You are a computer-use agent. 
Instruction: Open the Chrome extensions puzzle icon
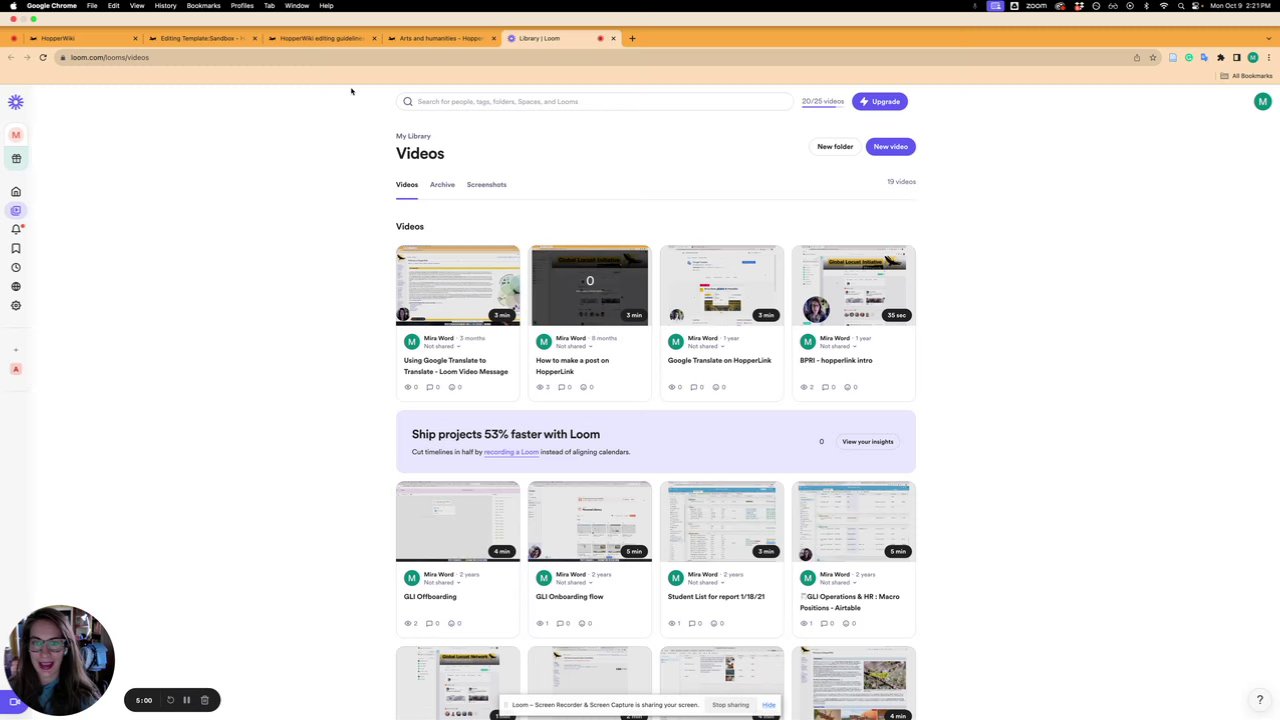(x=1220, y=57)
